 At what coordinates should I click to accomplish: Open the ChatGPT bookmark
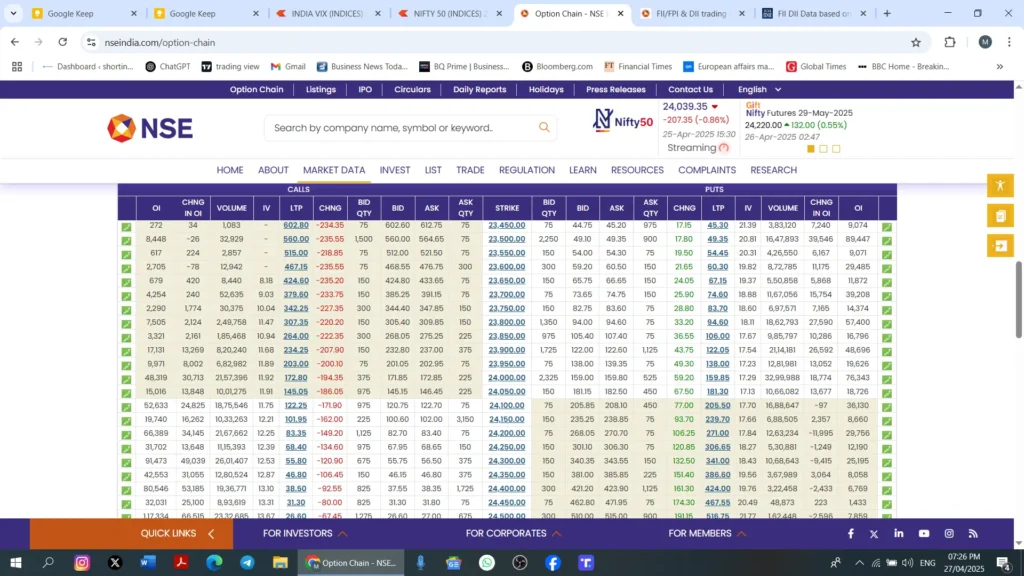168,67
